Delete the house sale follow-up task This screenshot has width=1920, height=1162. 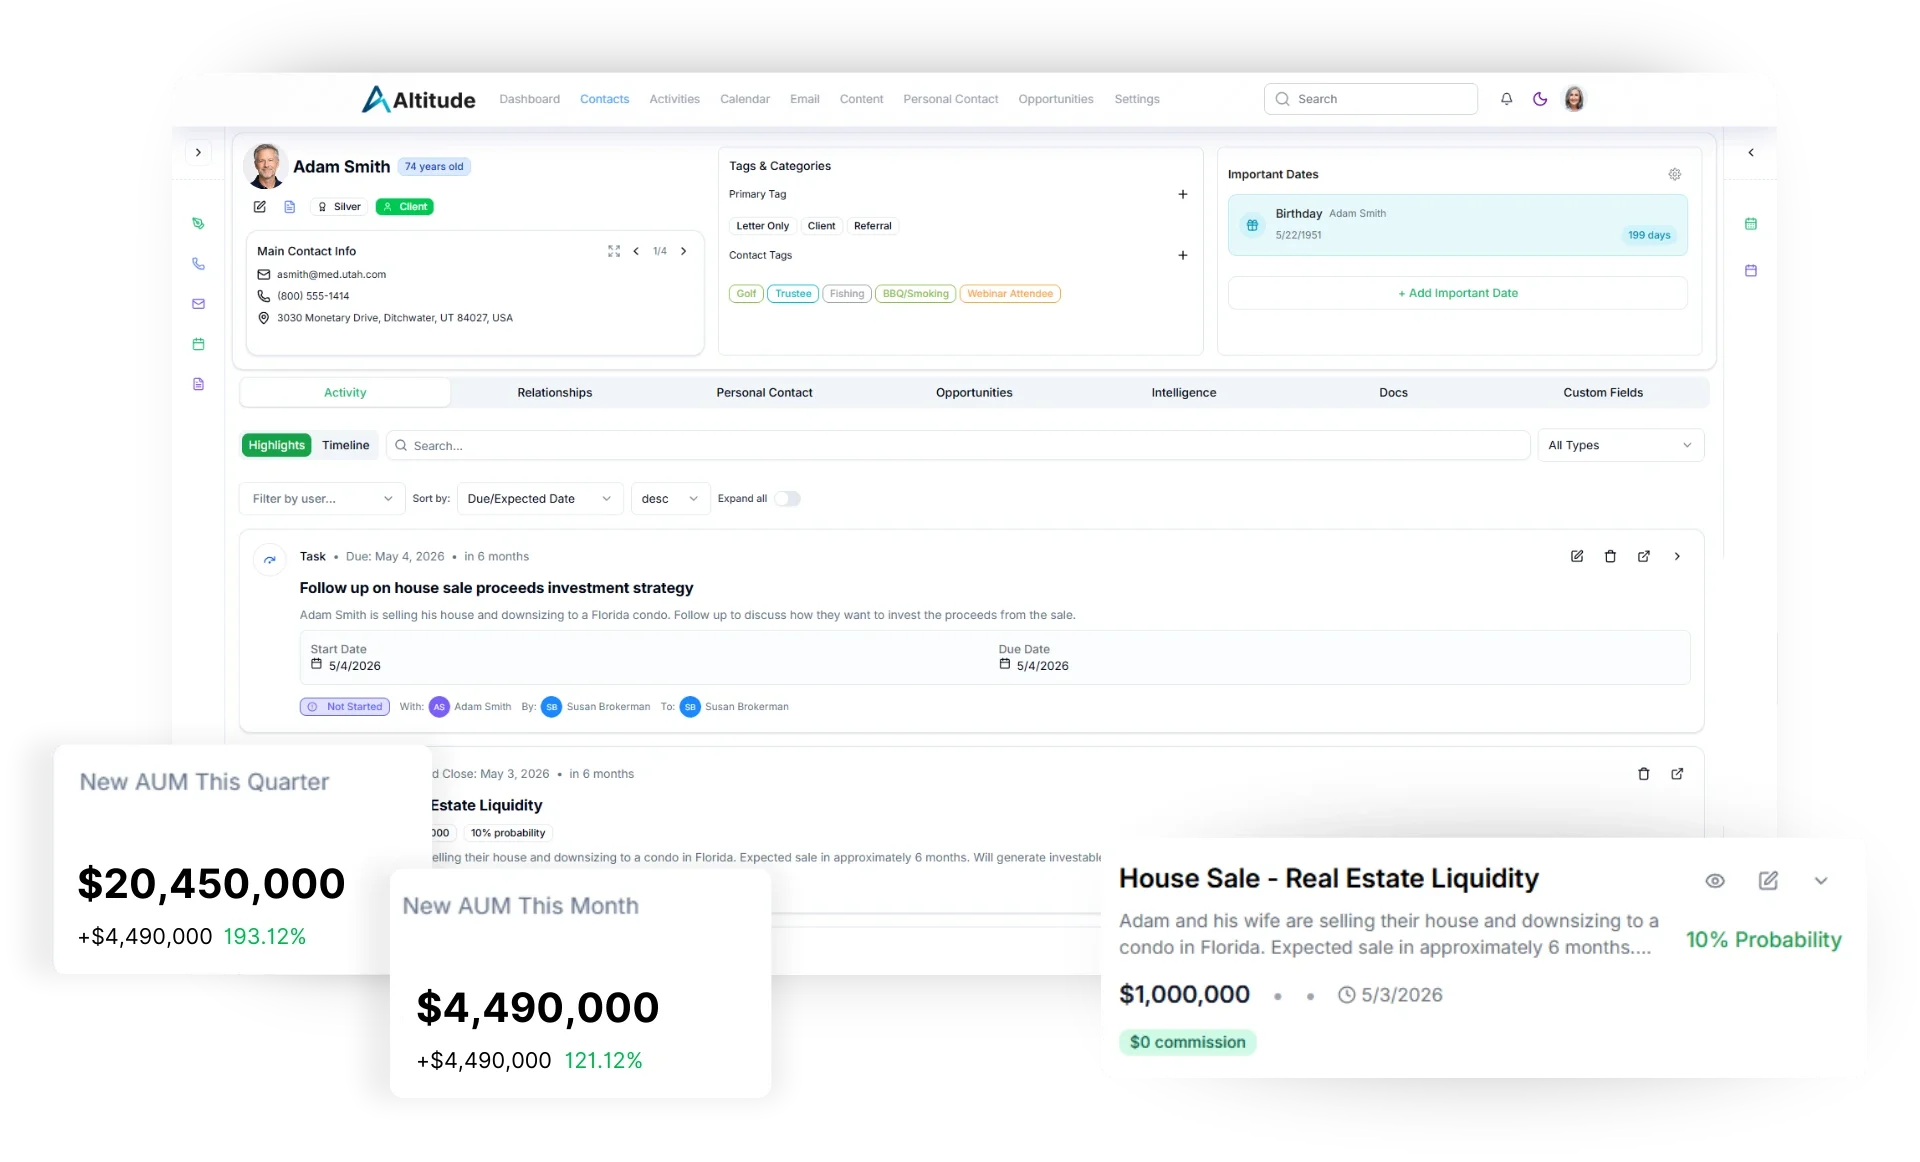click(x=1610, y=556)
